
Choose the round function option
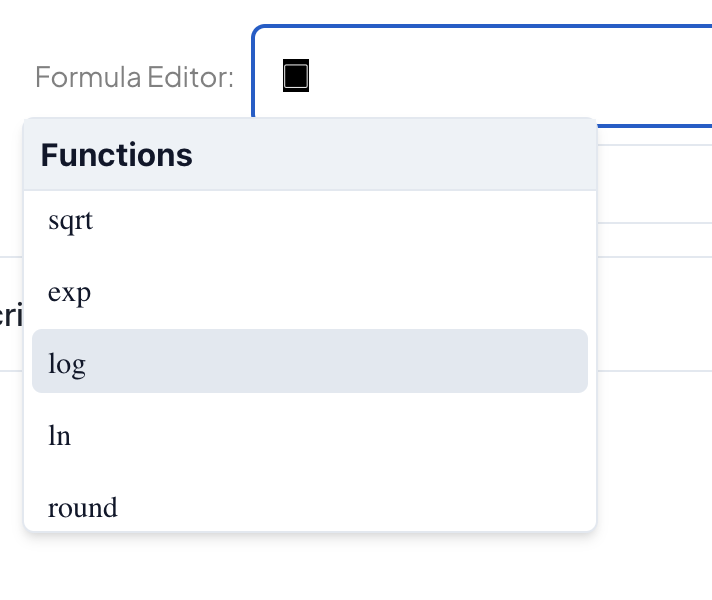[x=83, y=507]
